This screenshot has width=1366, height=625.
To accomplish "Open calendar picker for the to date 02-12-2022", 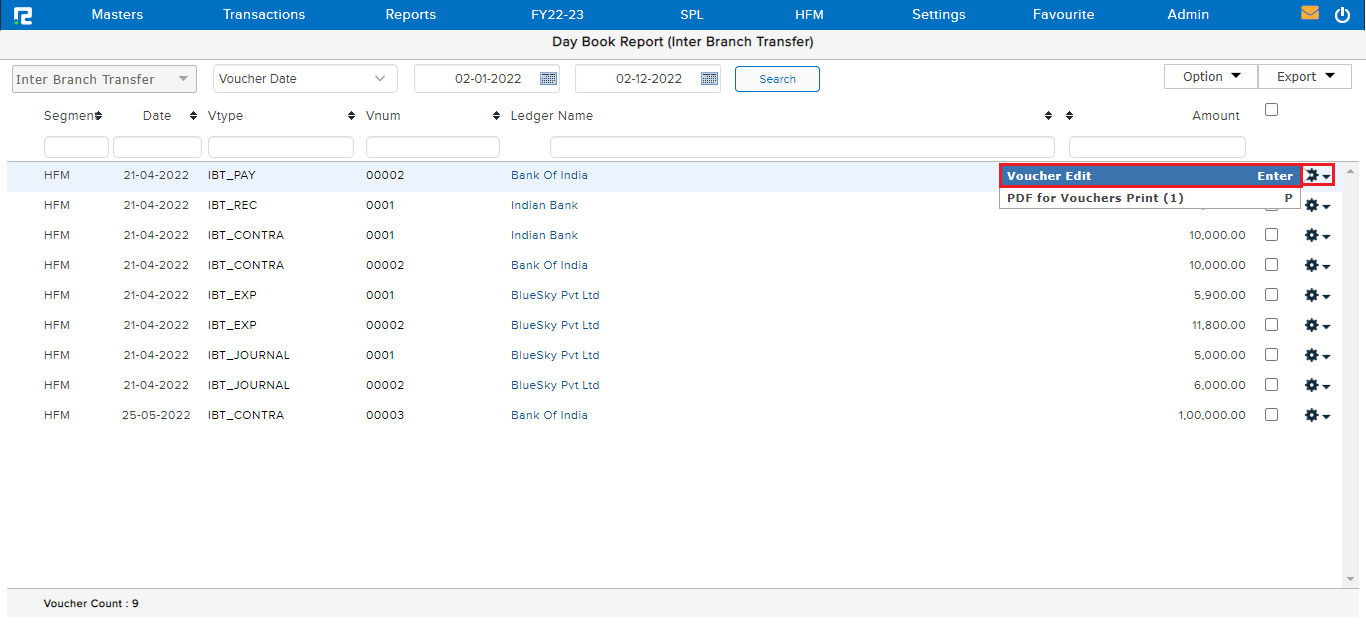I will 709,79.
